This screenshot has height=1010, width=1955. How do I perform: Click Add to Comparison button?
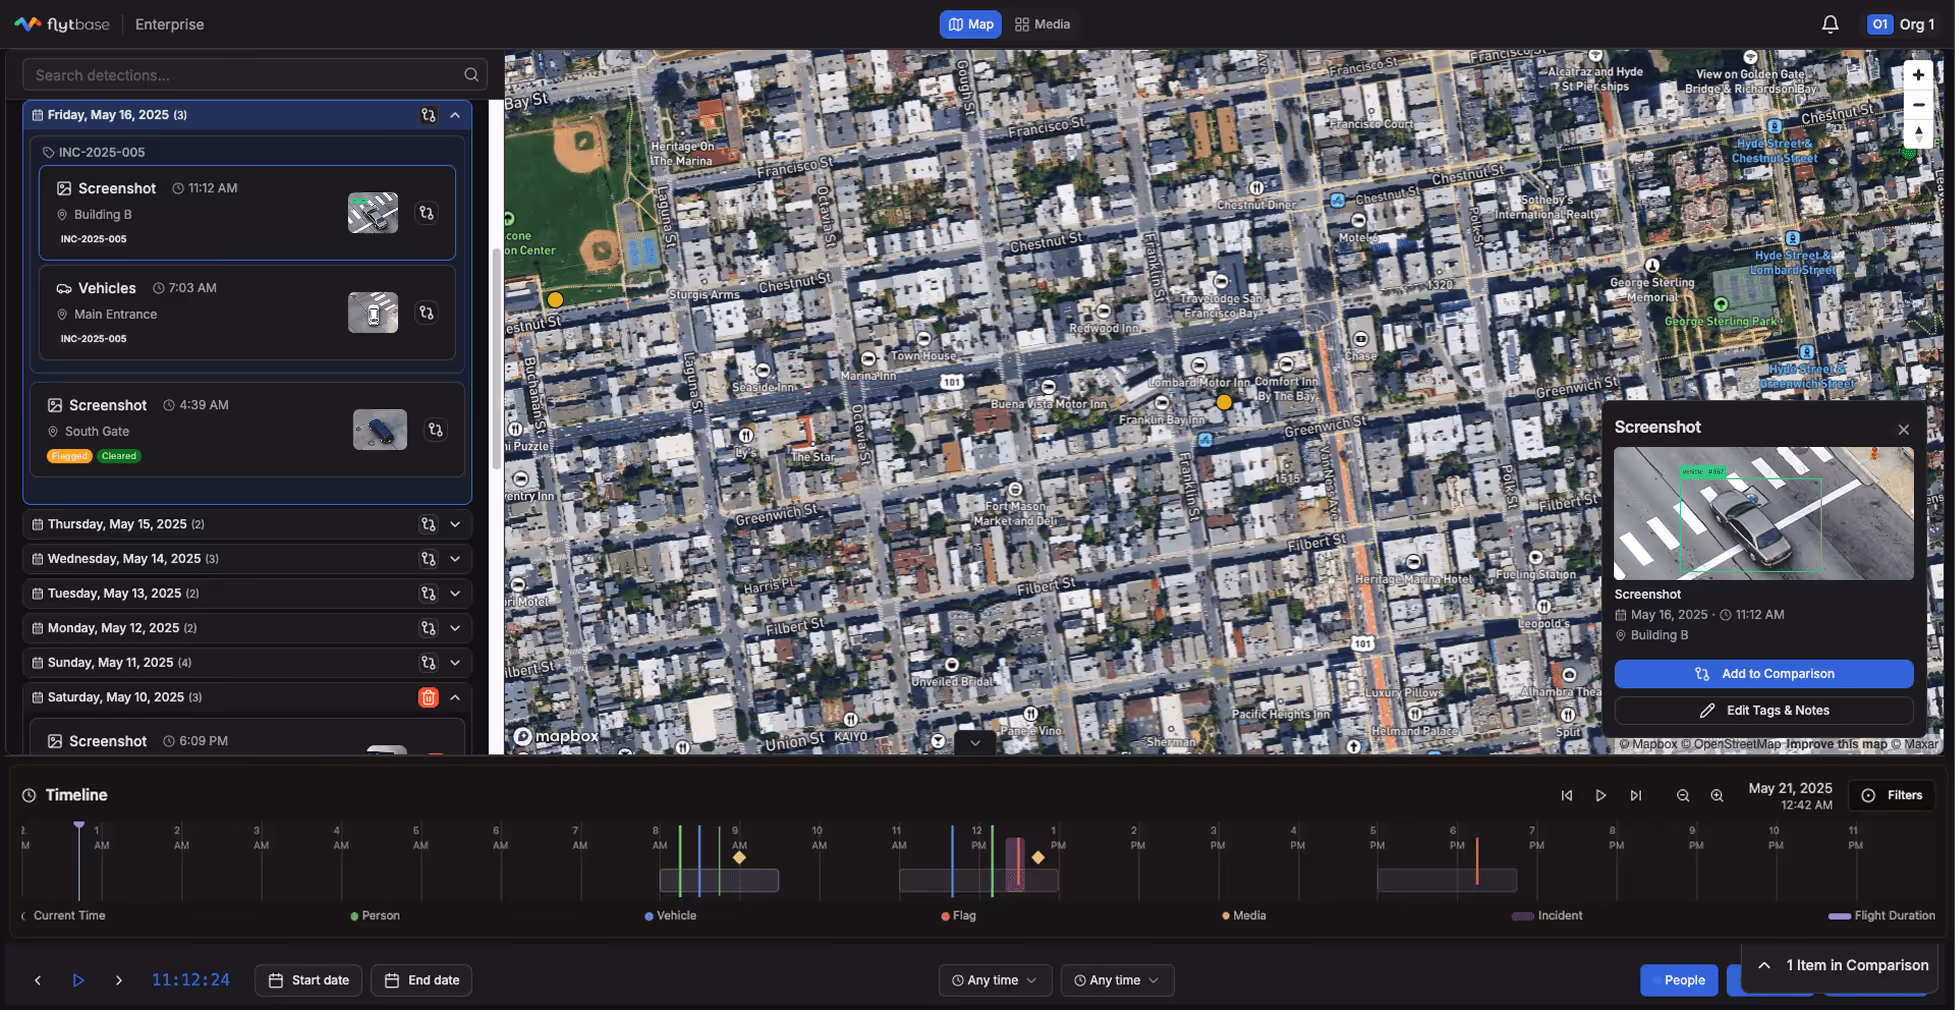(x=1763, y=674)
